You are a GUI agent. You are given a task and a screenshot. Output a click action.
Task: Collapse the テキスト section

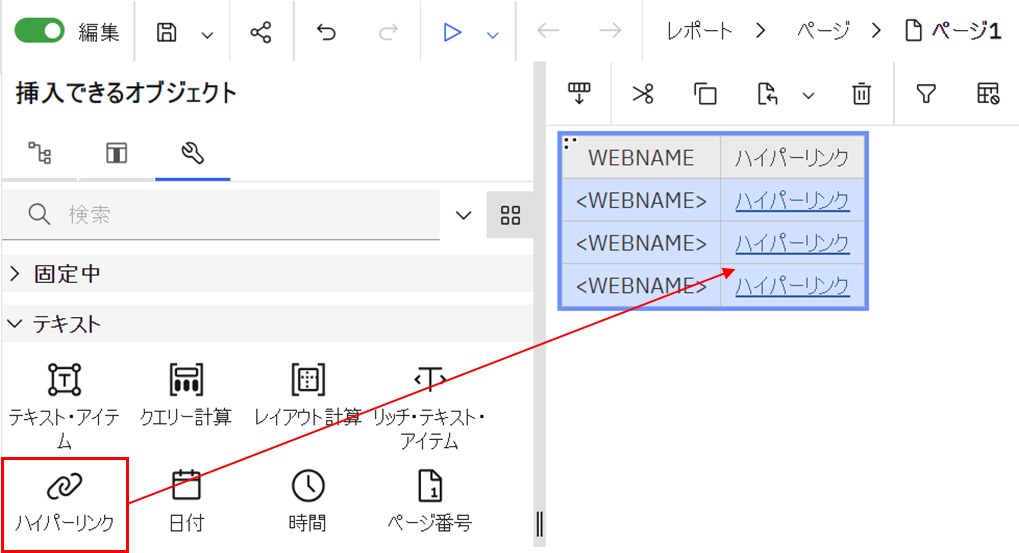(268, 324)
